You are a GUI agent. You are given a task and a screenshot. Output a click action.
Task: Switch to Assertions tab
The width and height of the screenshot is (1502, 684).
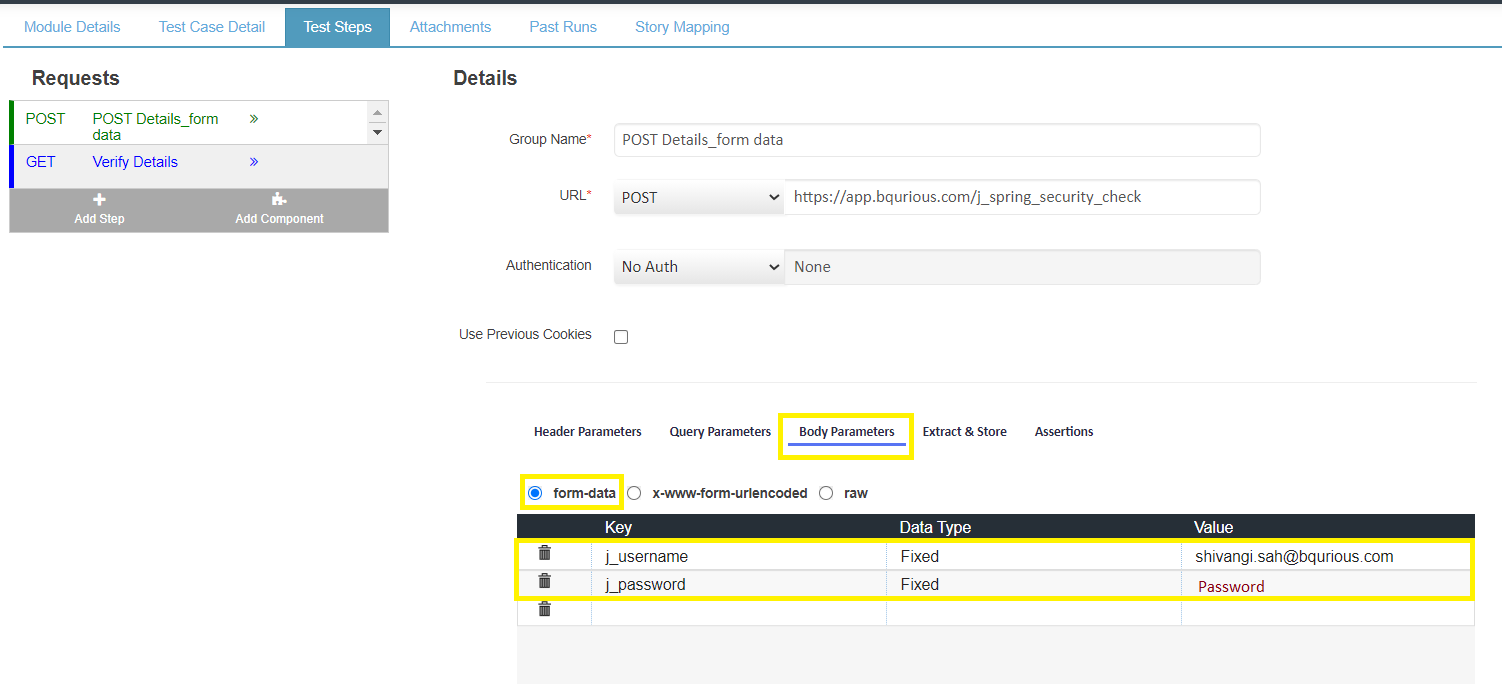1064,432
